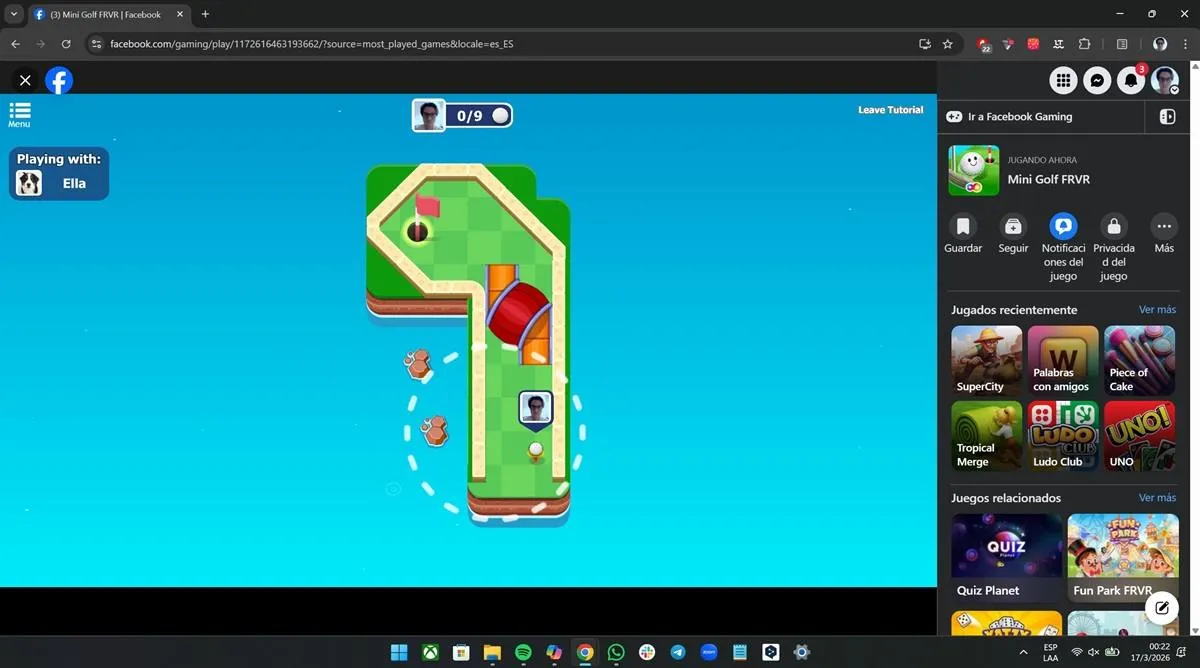This screenshot has width=1200, height=668.
Task: Open the Windows Start menu
Action: (399, 652)
